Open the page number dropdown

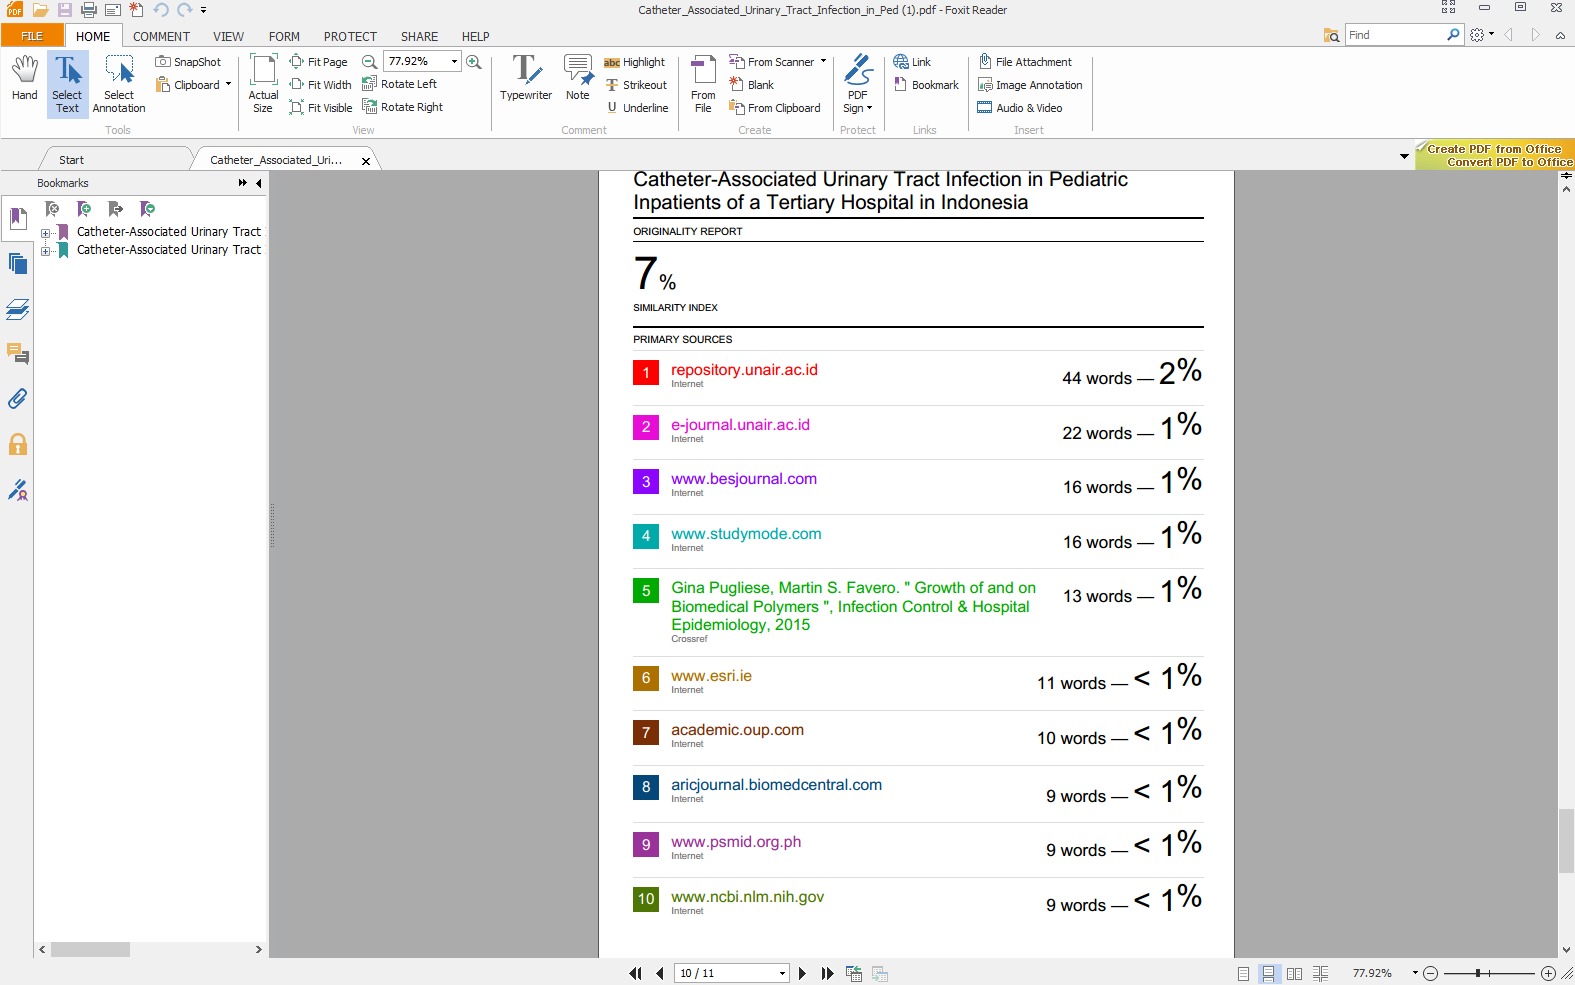782,973
